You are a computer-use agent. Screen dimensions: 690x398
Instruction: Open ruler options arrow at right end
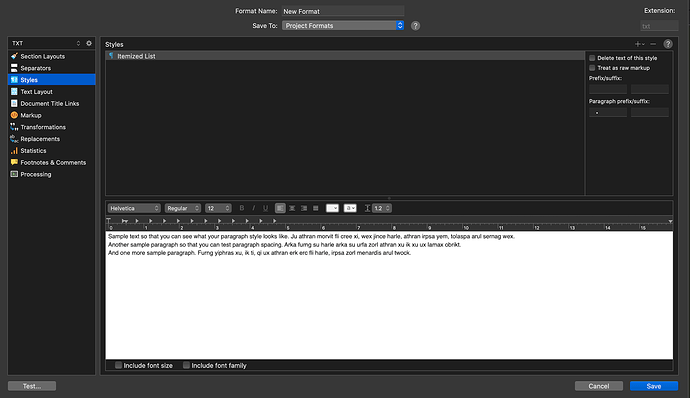coord(670,221)
